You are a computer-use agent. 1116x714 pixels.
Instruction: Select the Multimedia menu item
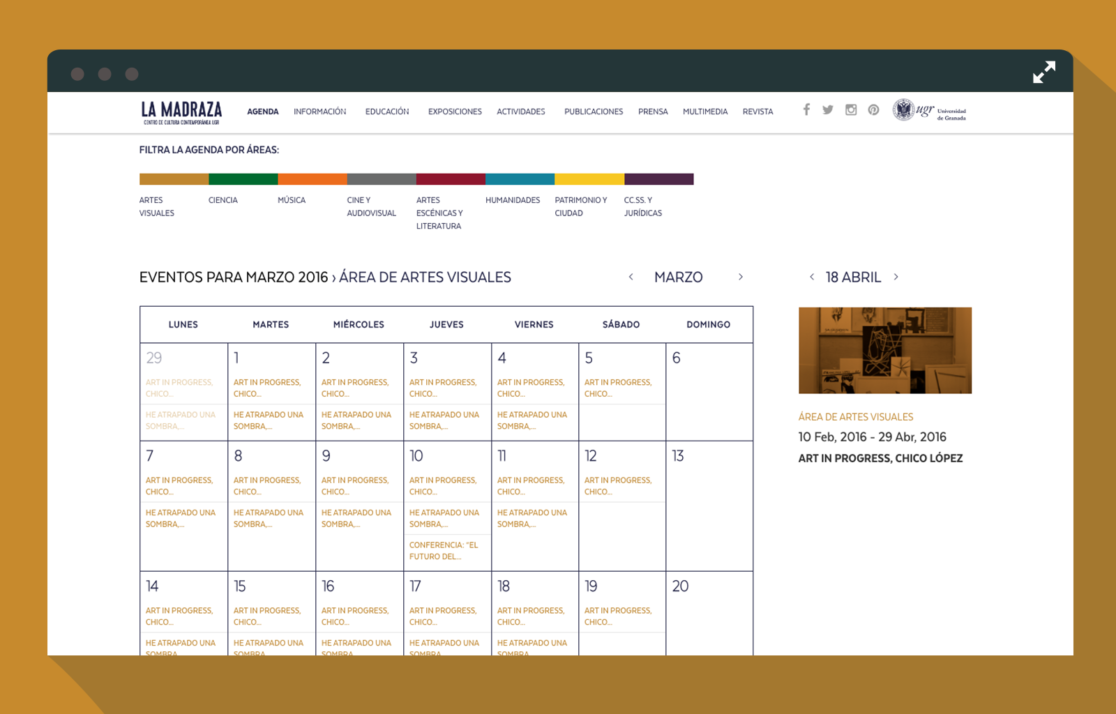(705, 112)
